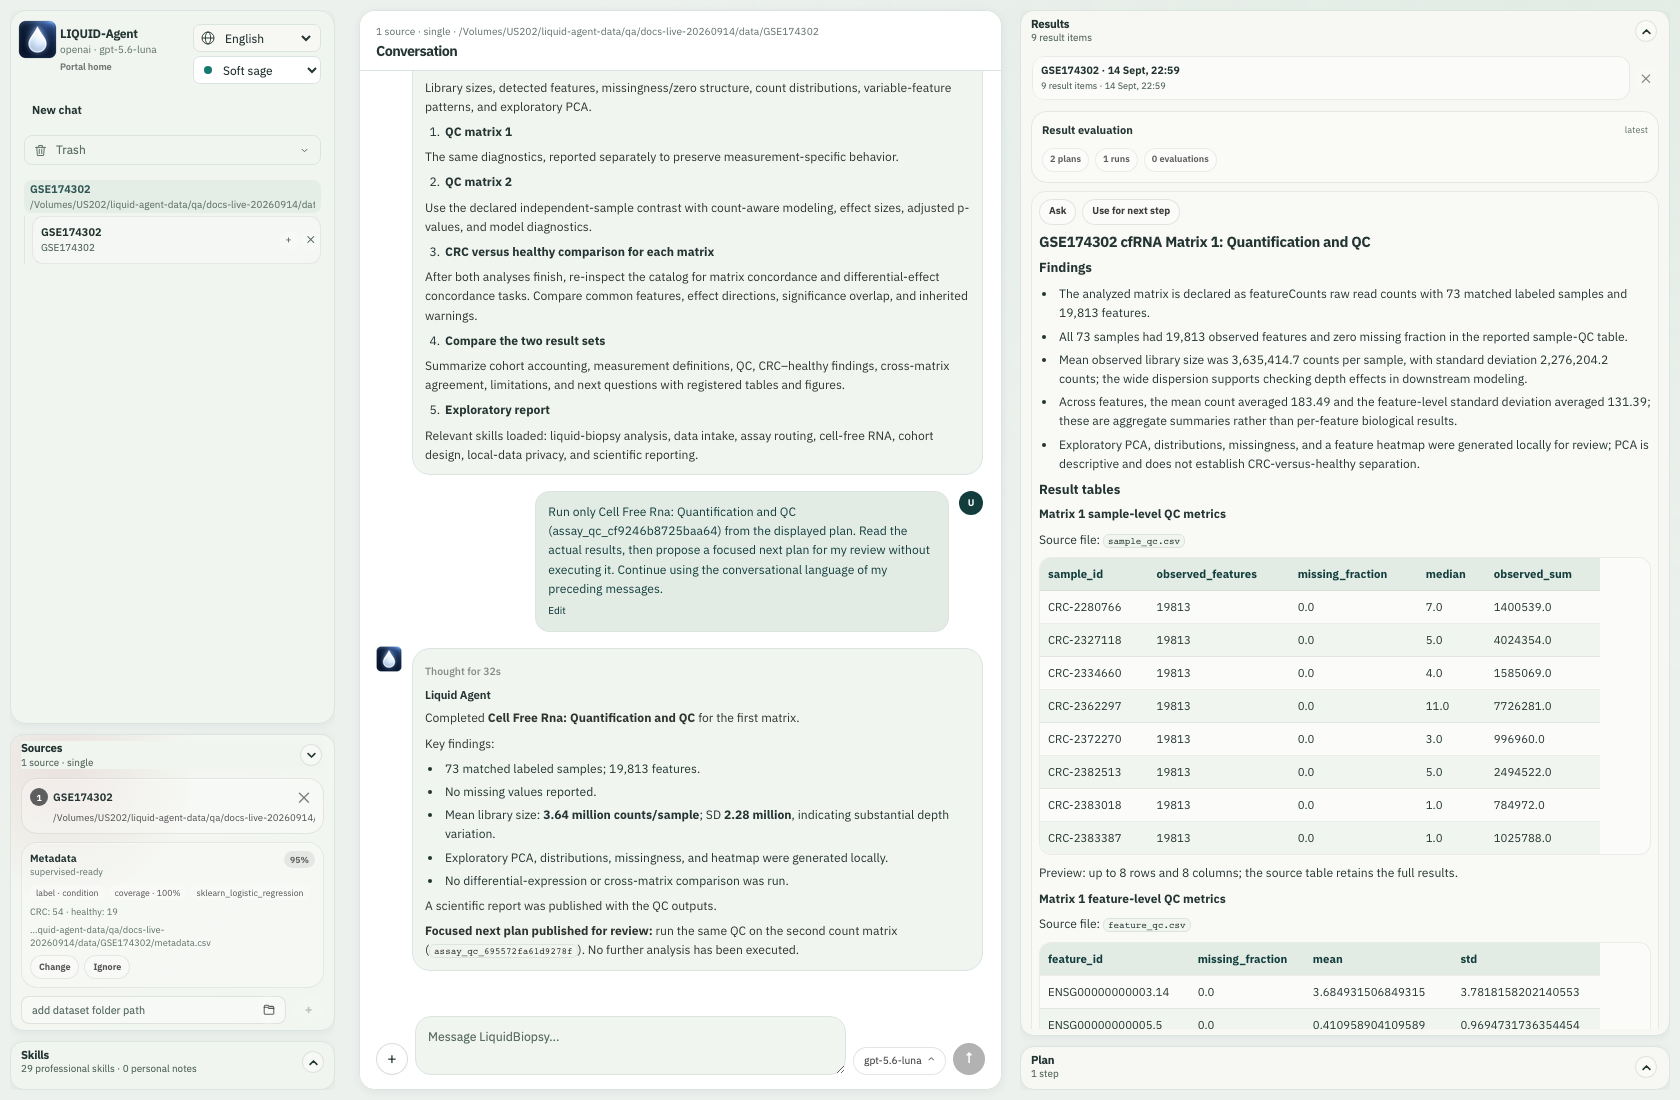Expand the Trash section
1680x1100 pixels.
[172, 150]
